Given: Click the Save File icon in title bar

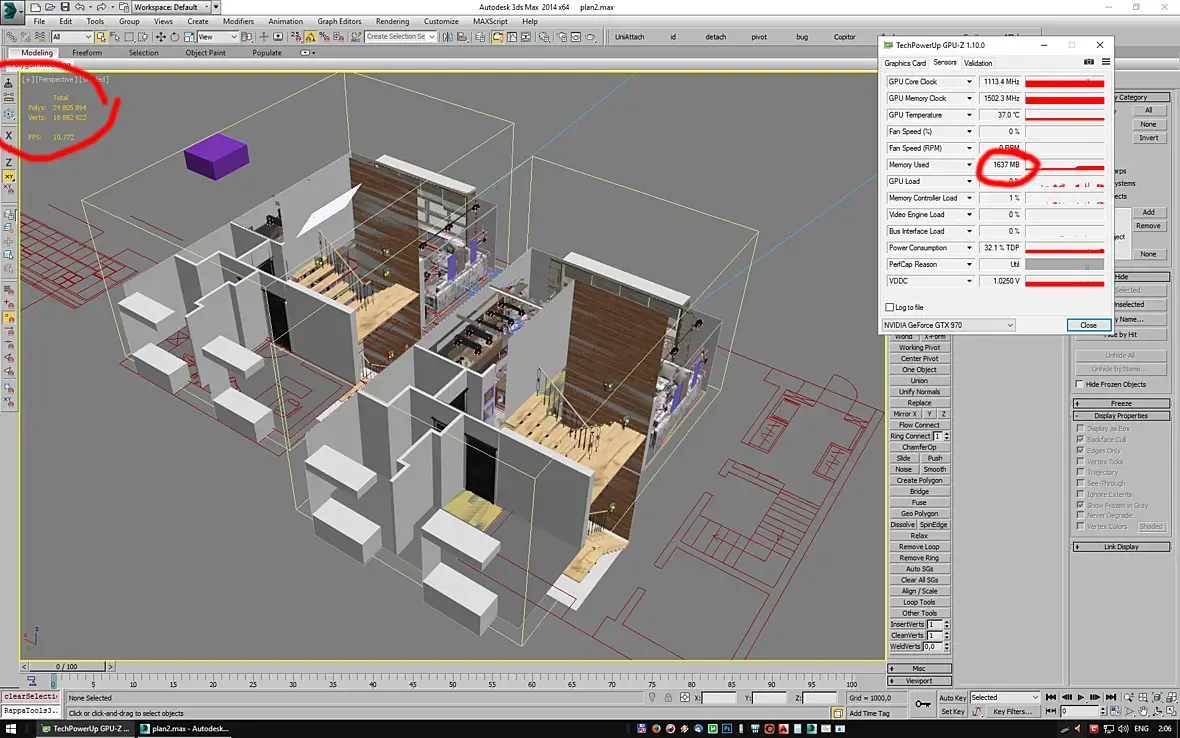Looking at the screenshot, I should point(65,7).
